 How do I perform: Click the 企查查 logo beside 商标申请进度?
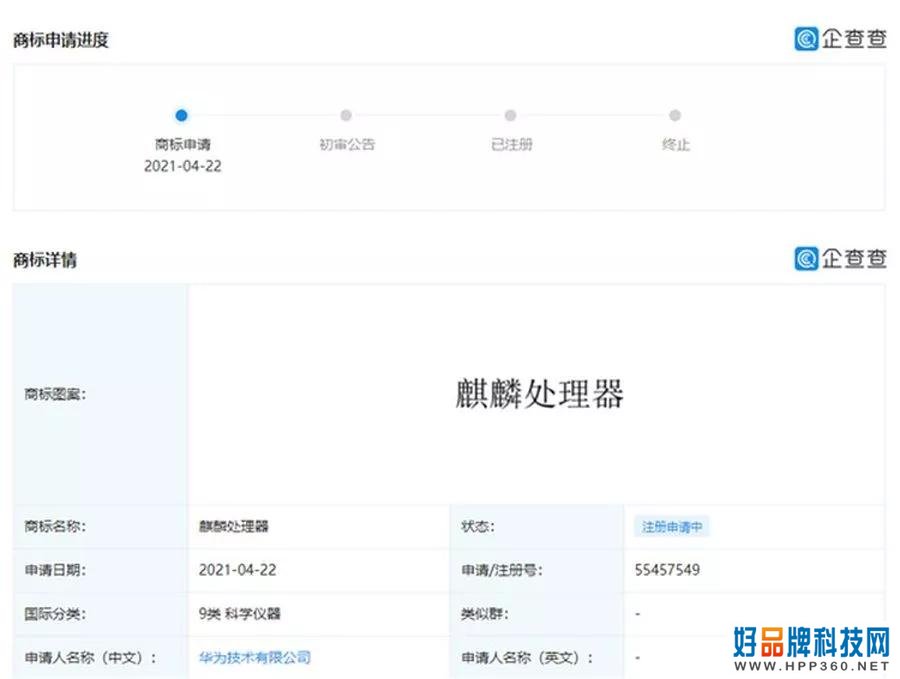(x=840, y=39)
